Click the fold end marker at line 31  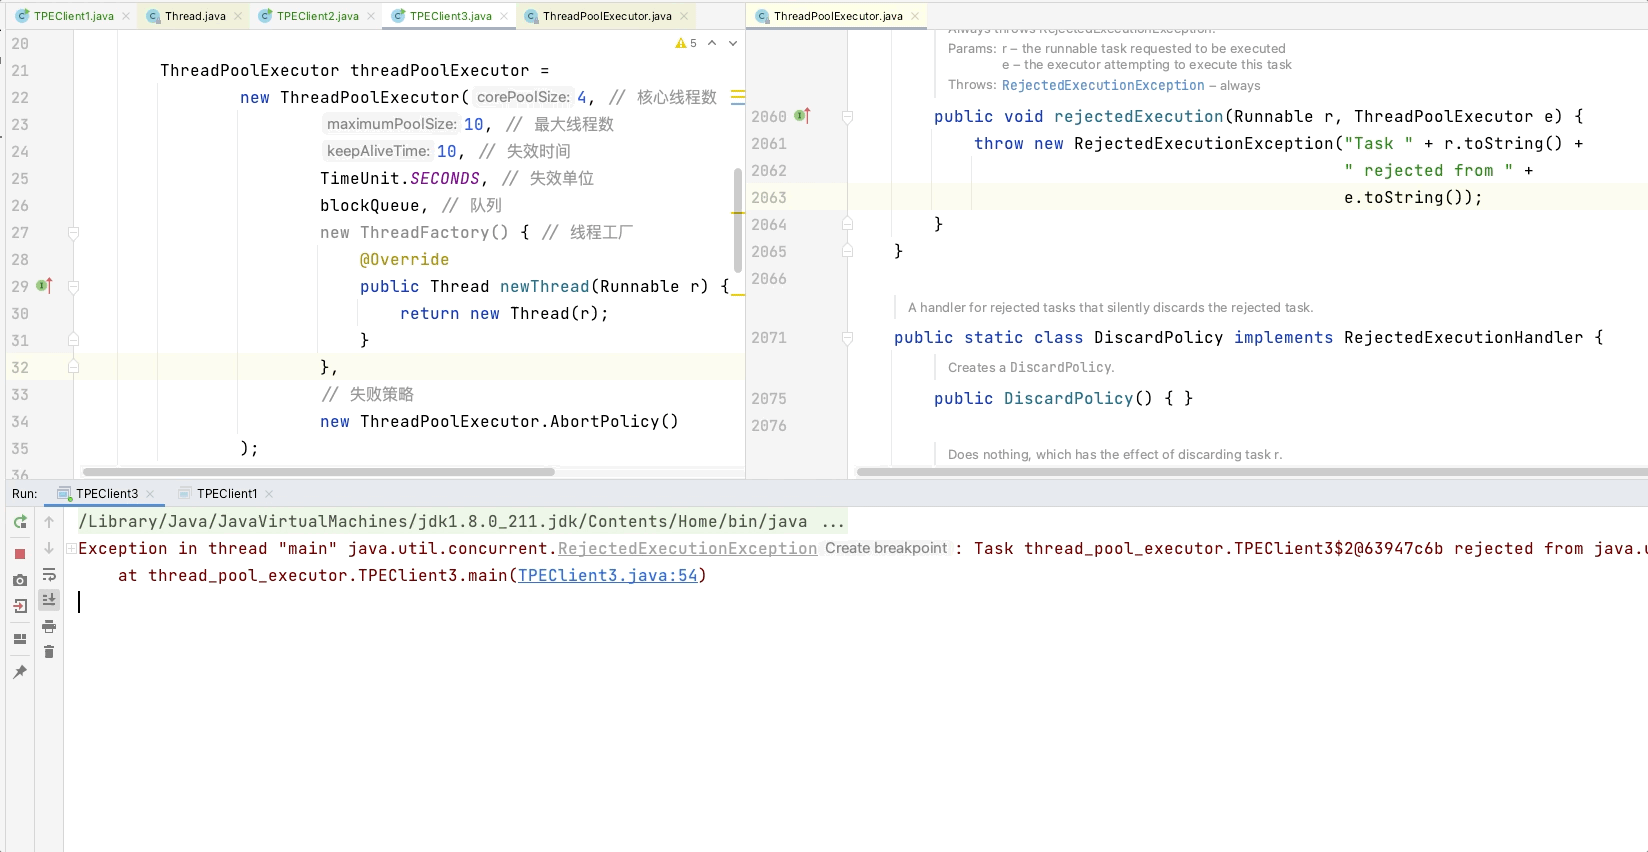coord(73,340)
